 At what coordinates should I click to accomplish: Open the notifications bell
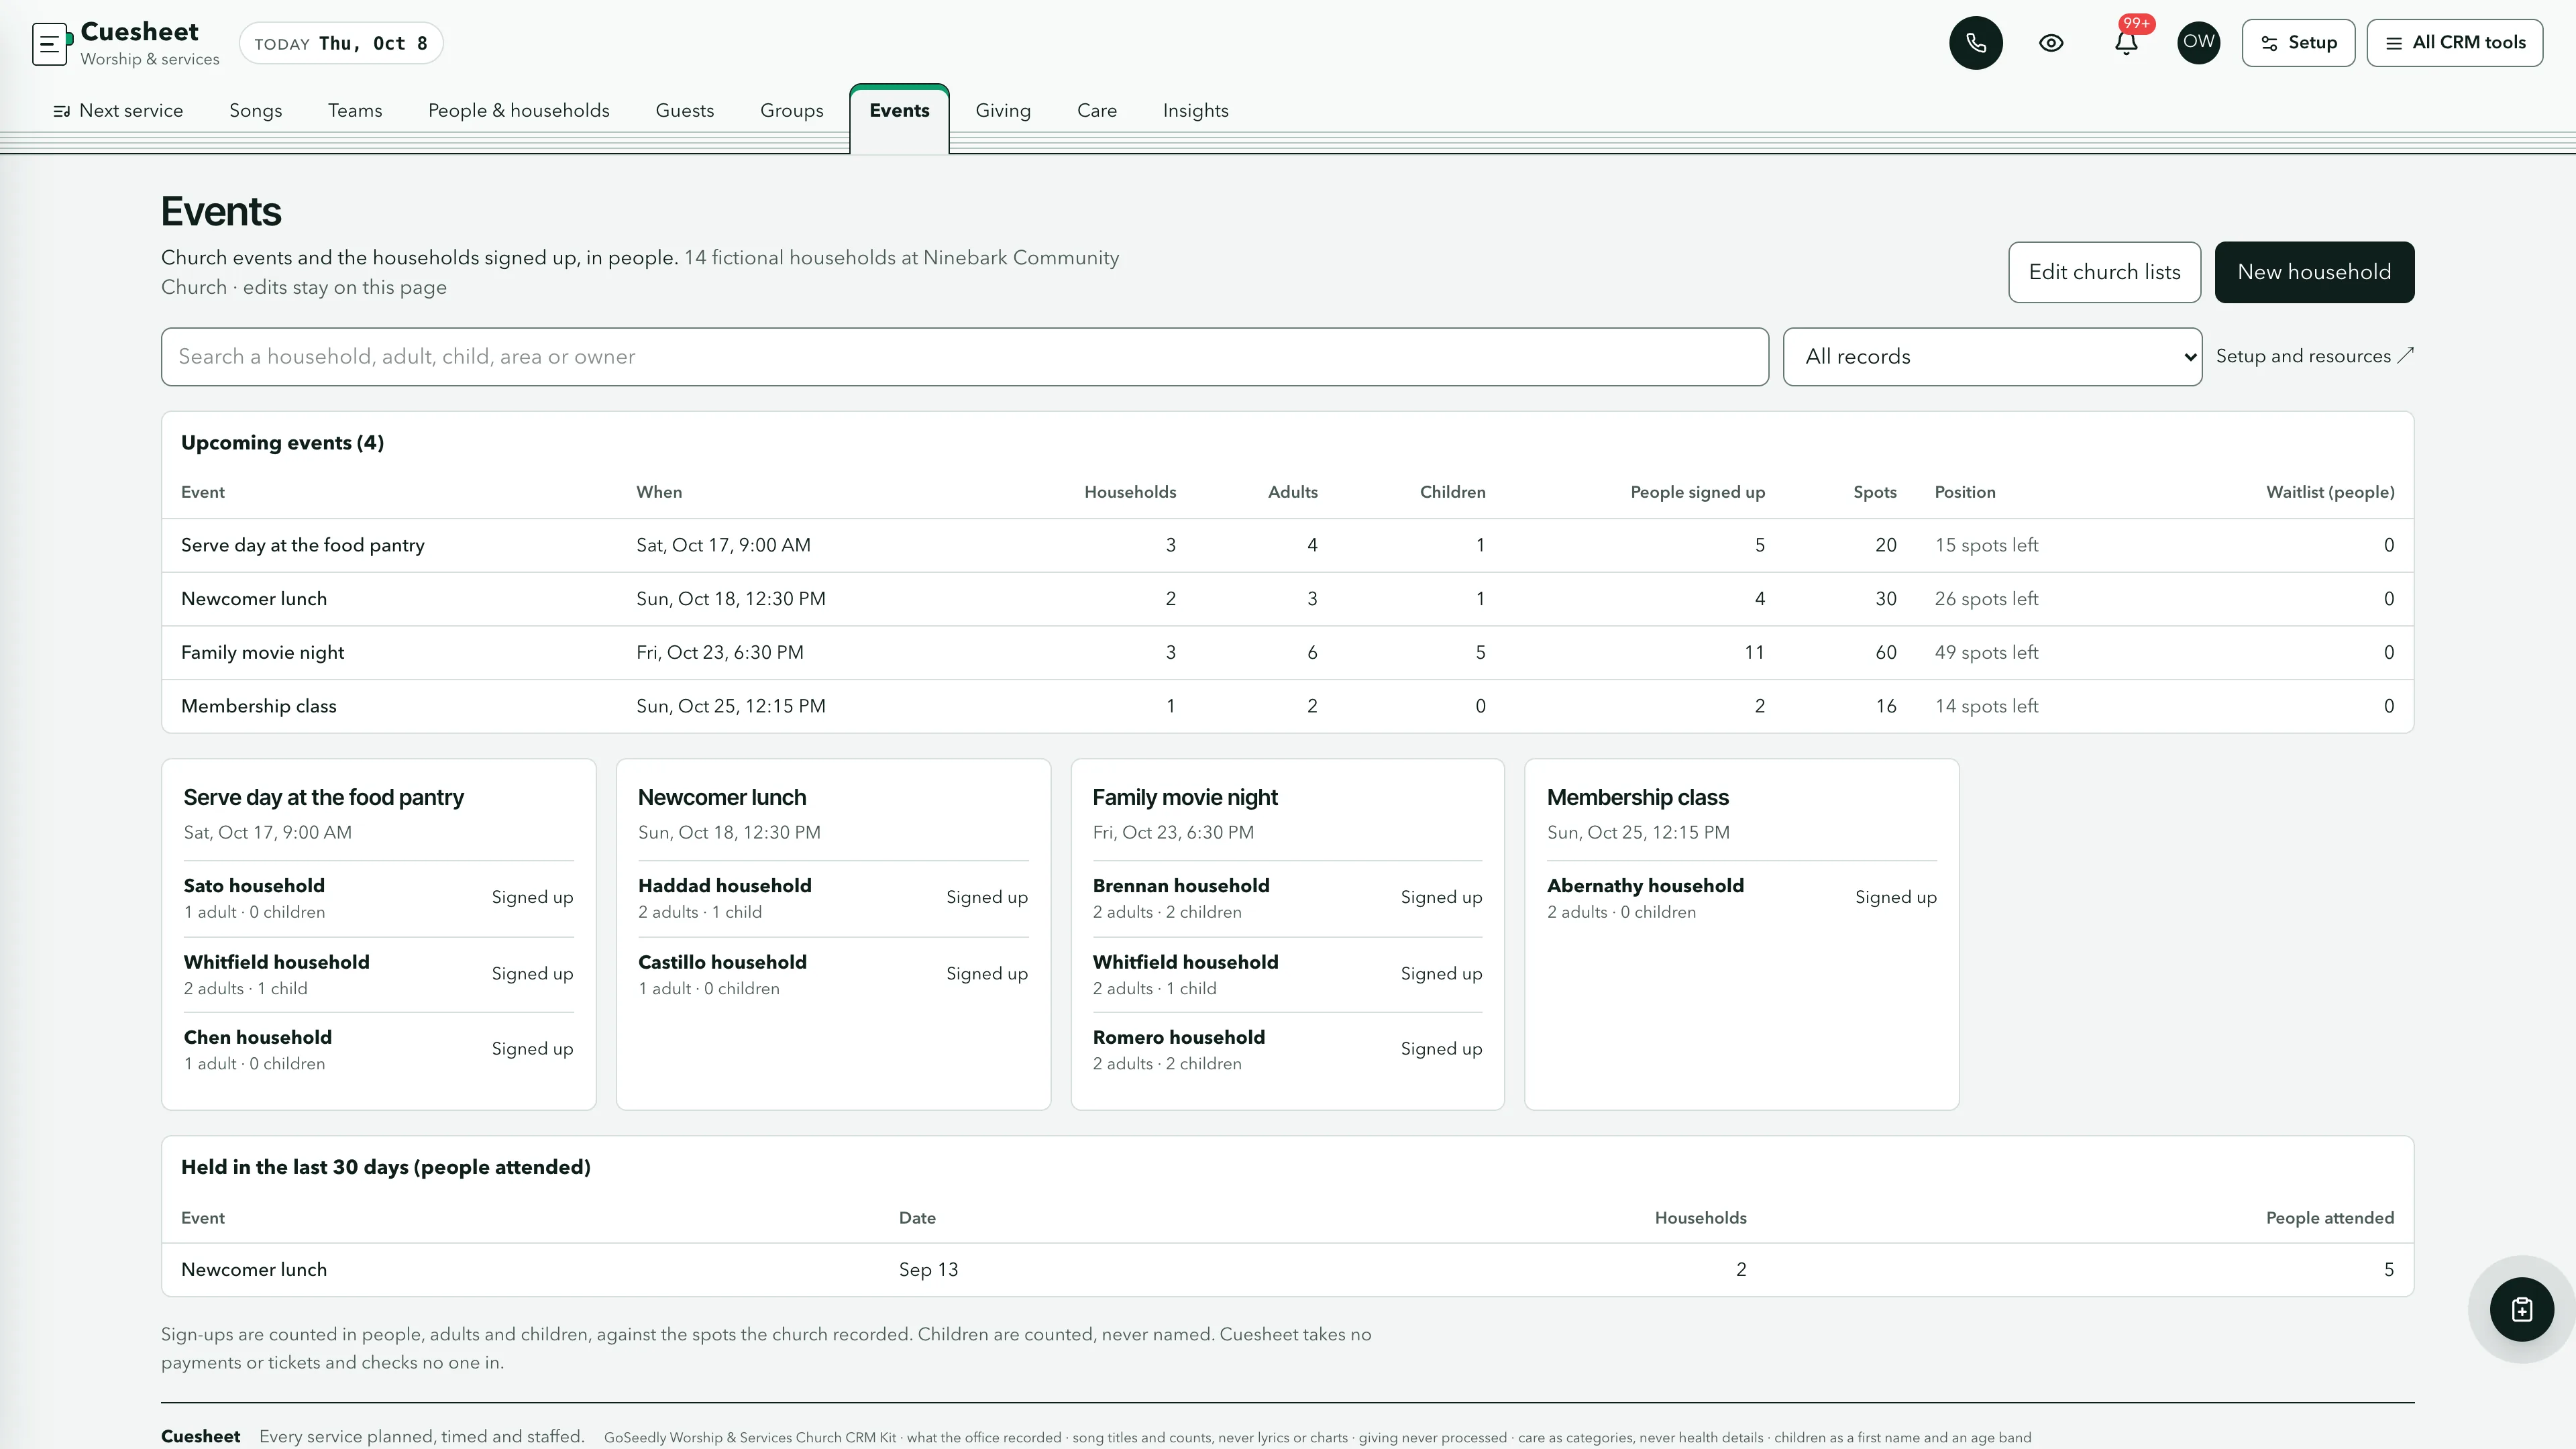(x=2126, y=43)
